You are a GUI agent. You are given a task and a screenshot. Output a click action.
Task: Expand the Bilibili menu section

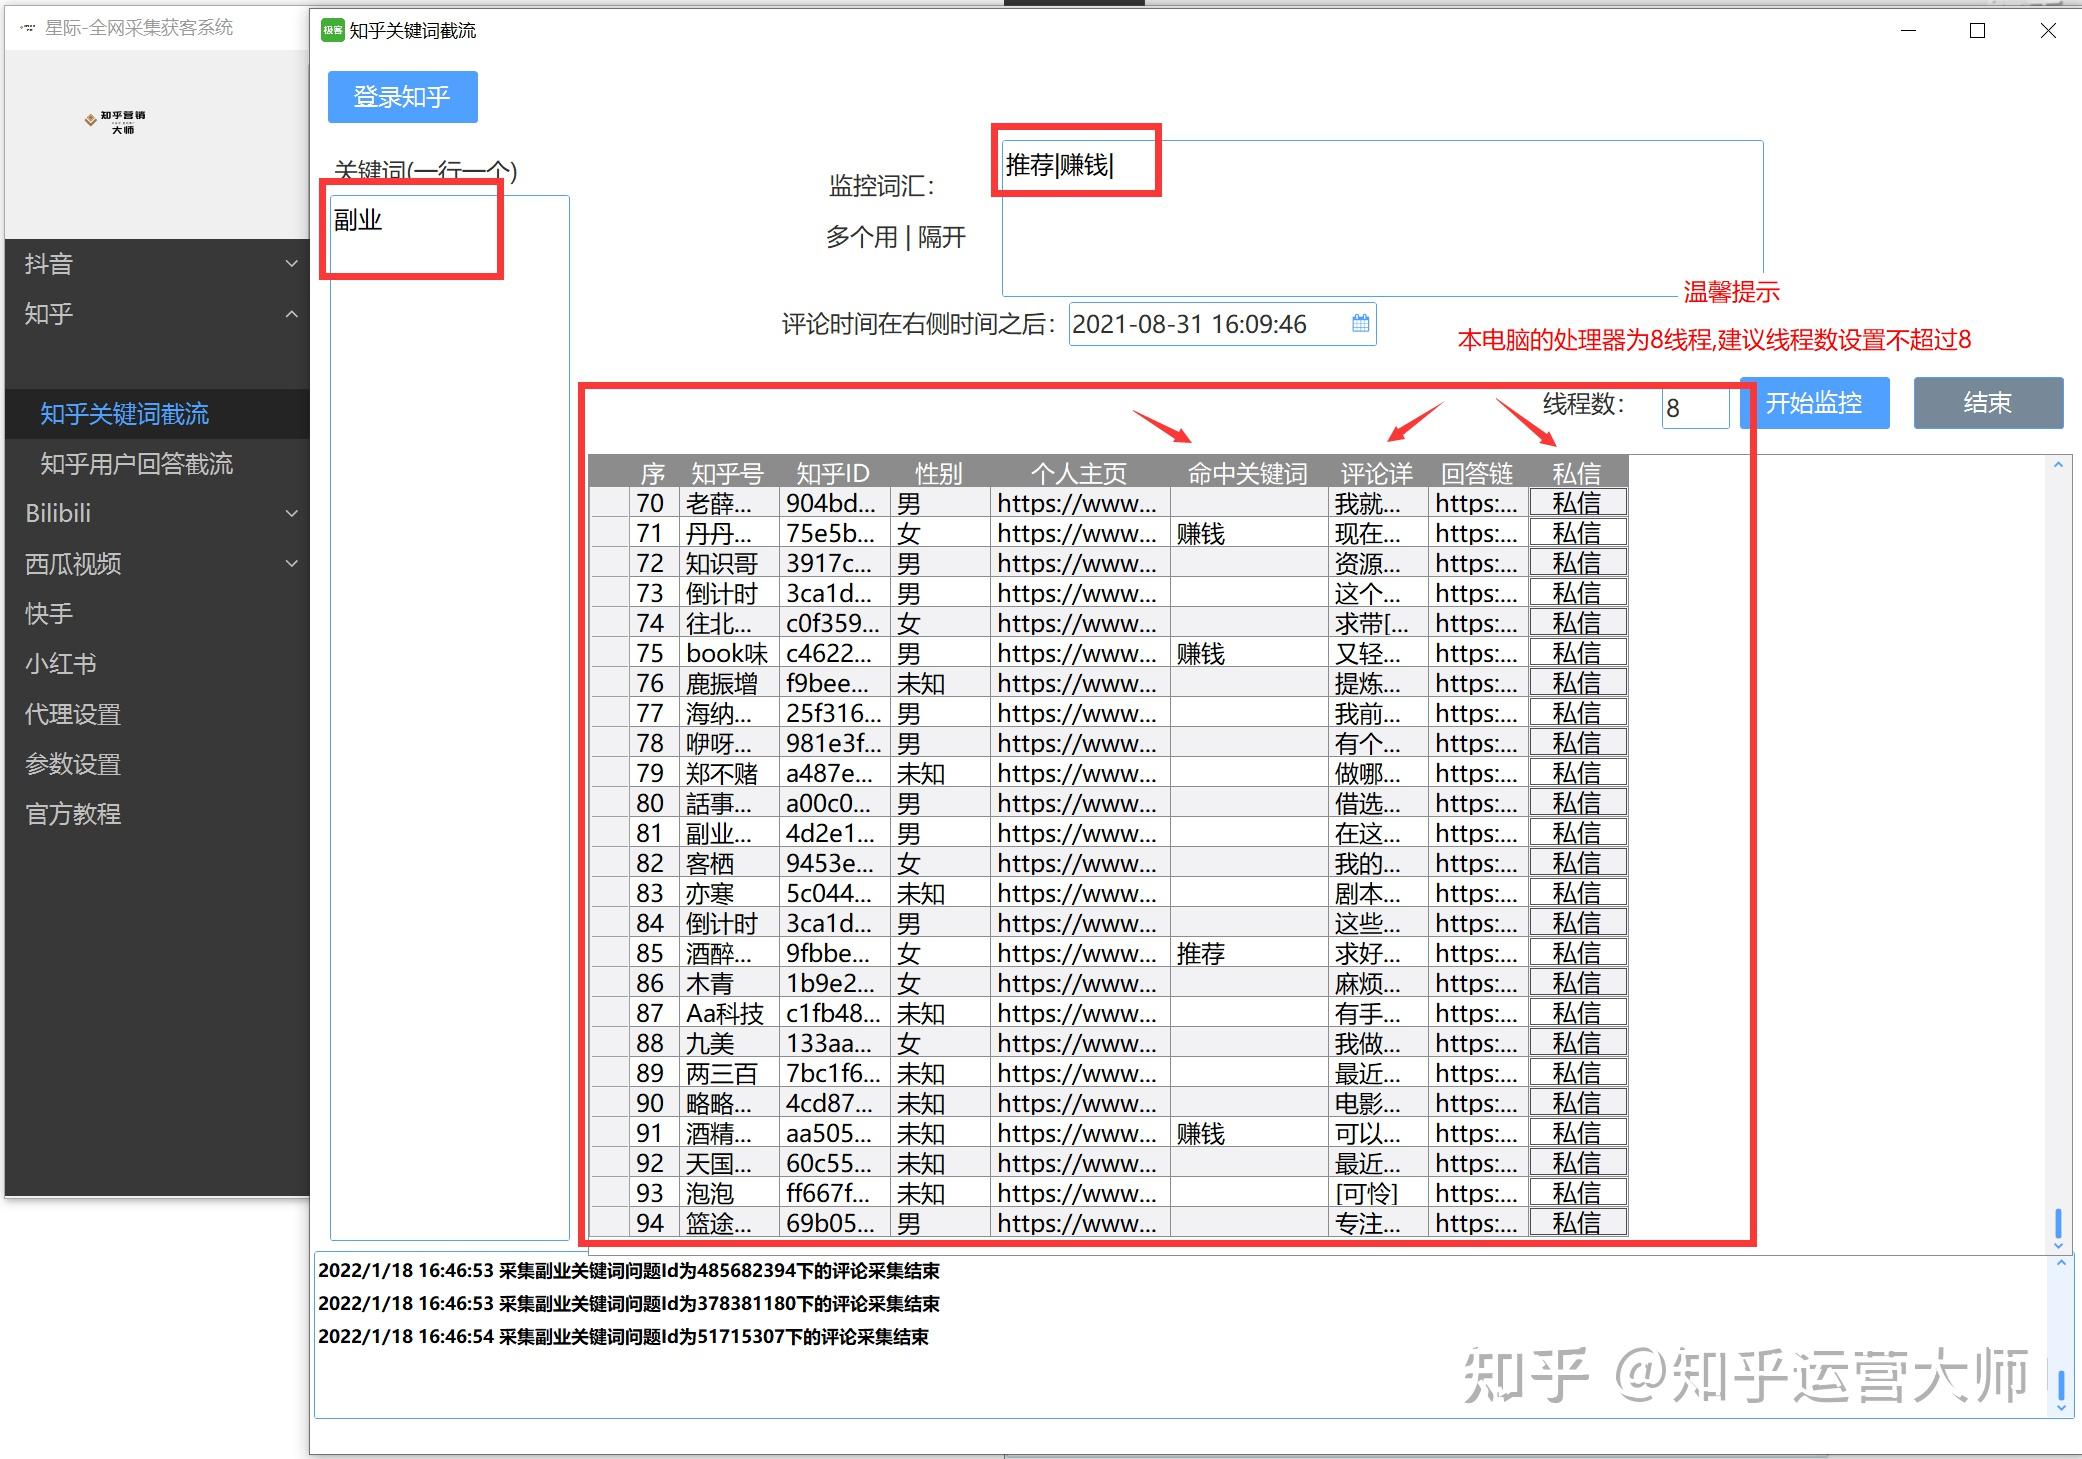coord(158,513)
